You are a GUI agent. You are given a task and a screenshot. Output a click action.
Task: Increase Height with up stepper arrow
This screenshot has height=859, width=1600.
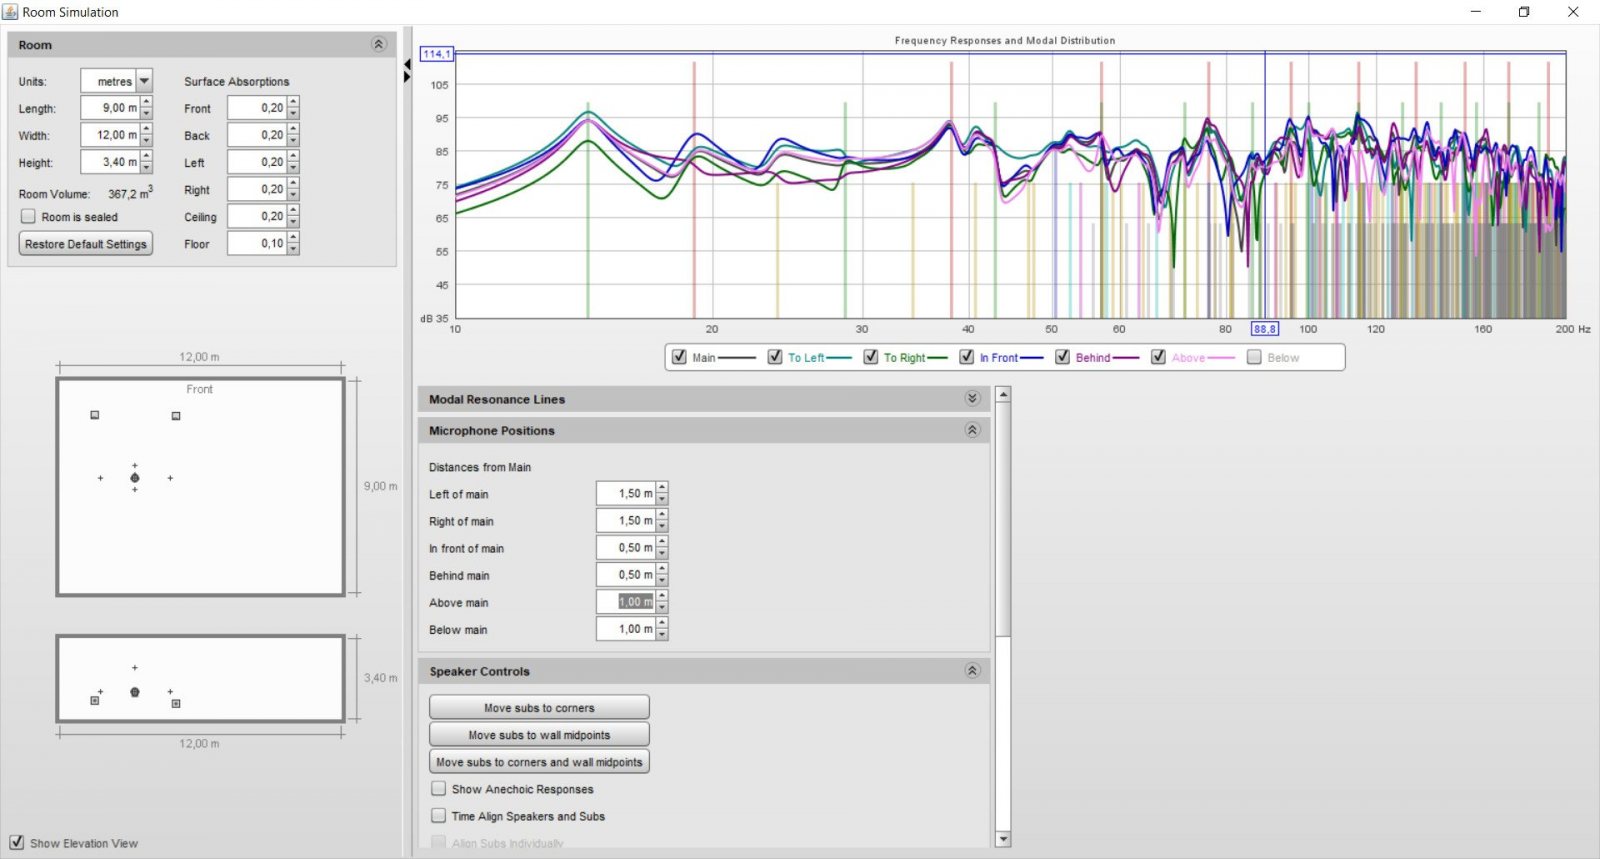pyautogui.click(x=147, y=156)
